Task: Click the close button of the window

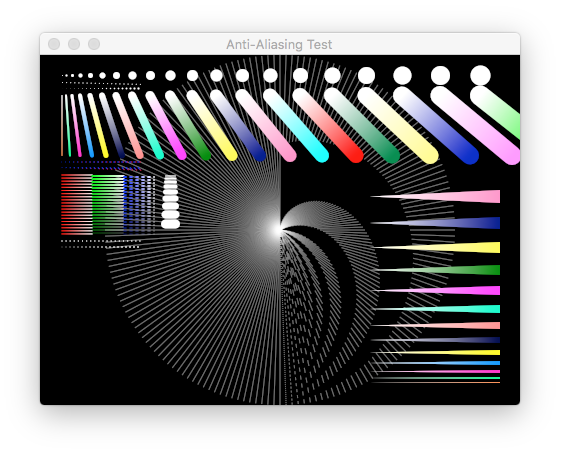Action: click(x=54, y=44)
